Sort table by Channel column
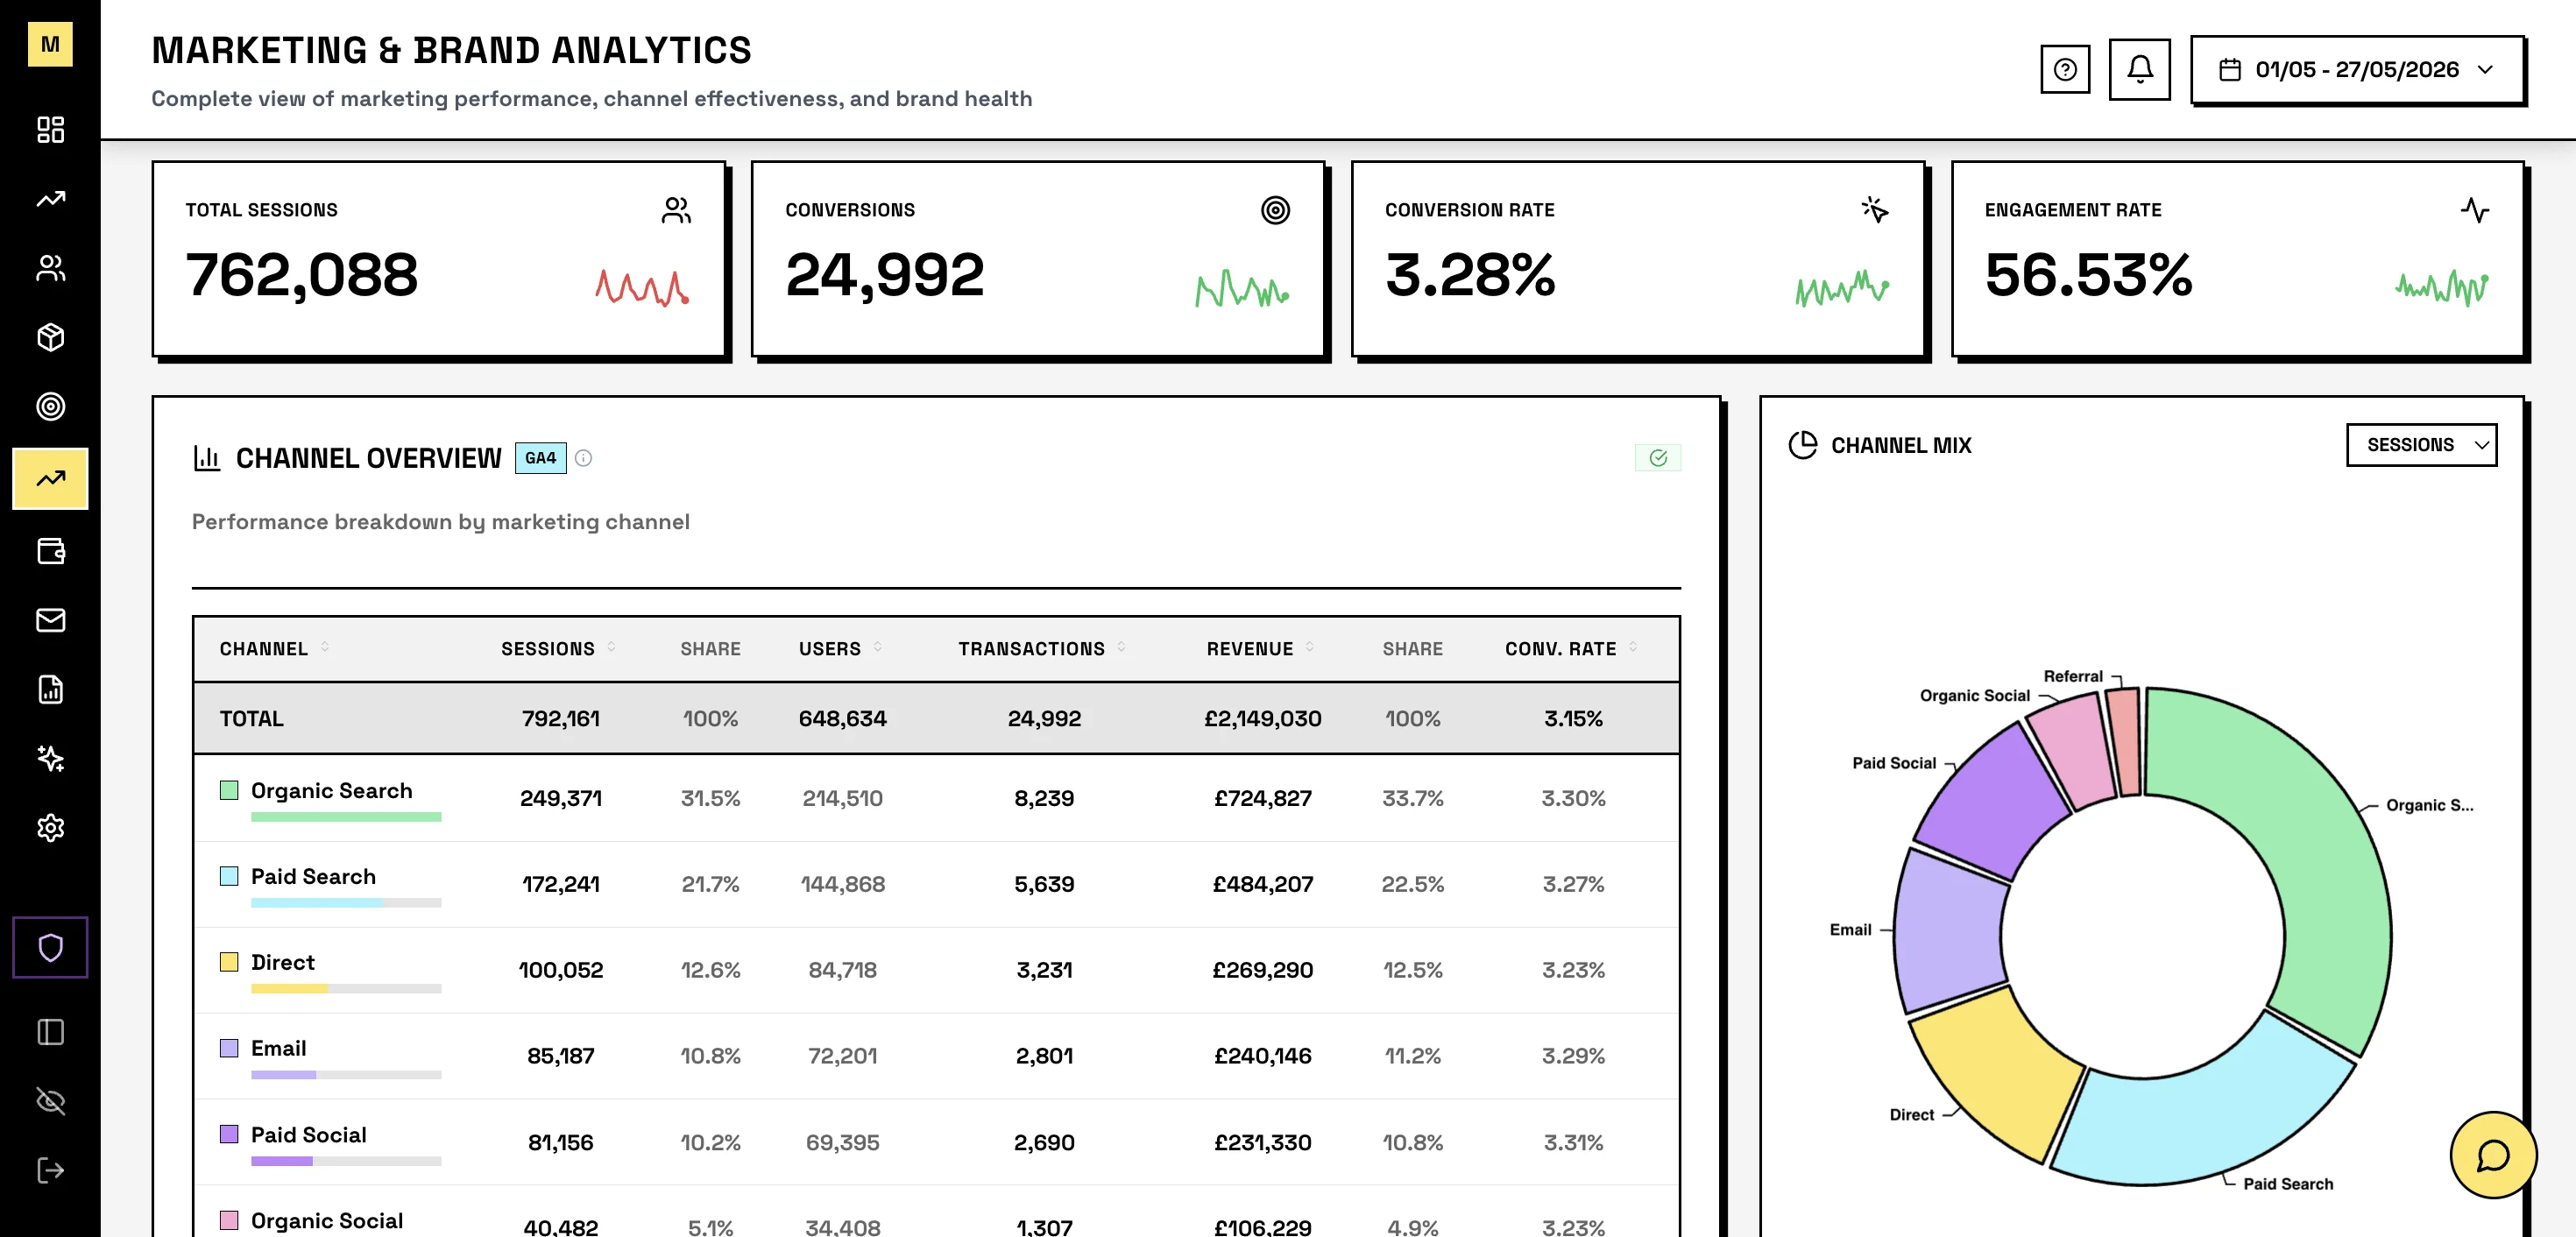This screenshot has width=2576, height=1237. pyautogui.click(x=274, y=649)
